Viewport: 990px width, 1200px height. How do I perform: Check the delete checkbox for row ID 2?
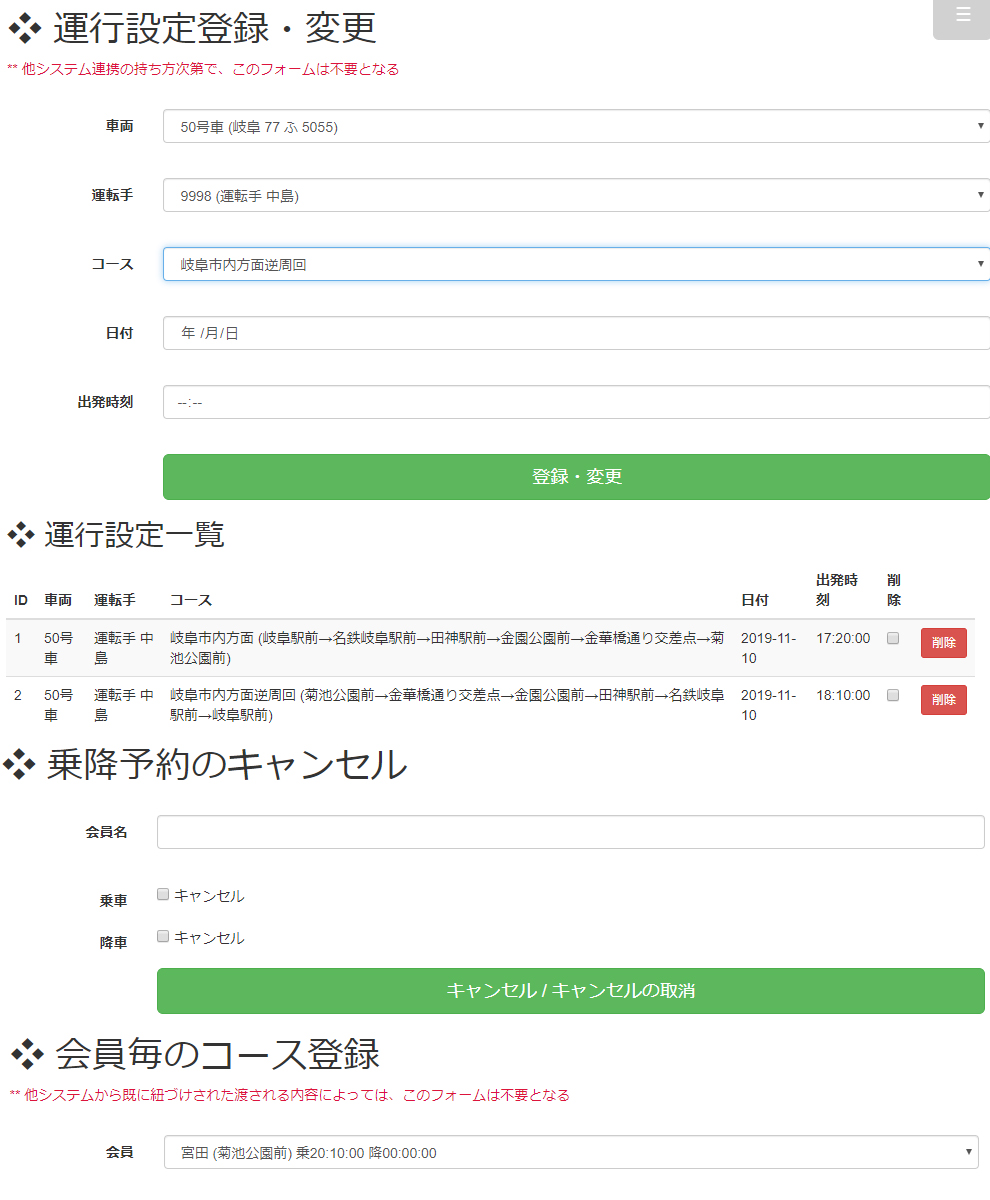(893, 695)
